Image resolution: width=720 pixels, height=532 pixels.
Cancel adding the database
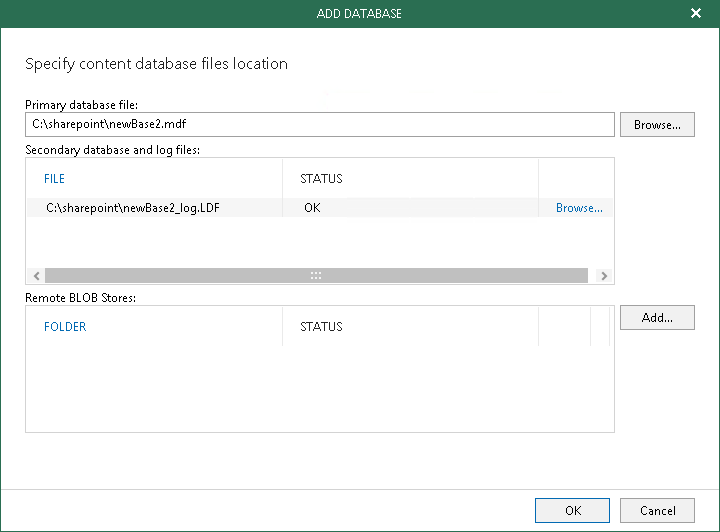point(657,510)
